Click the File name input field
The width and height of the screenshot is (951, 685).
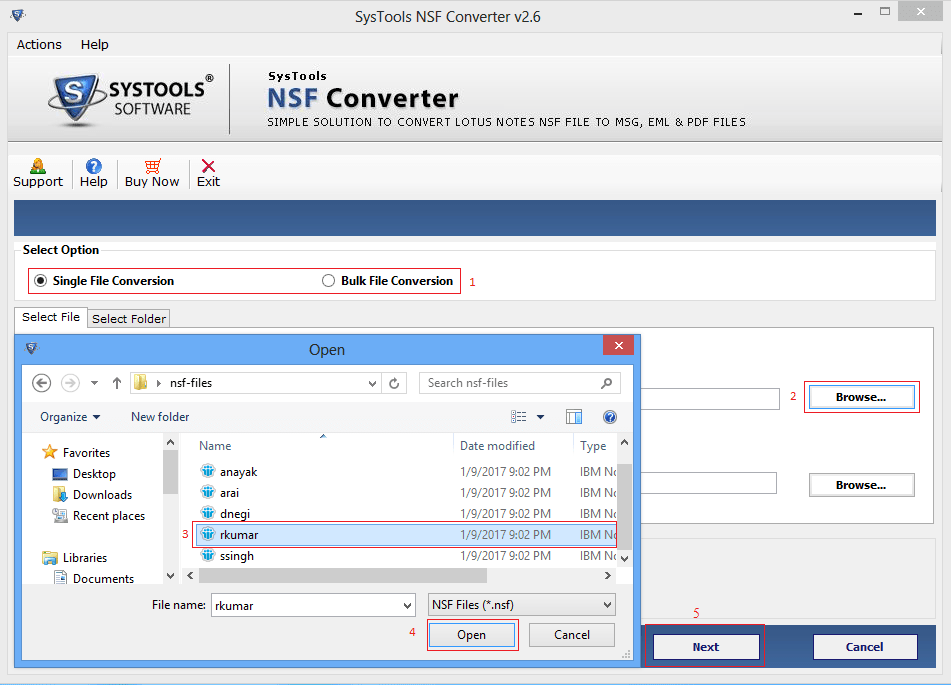click(313, 606)
